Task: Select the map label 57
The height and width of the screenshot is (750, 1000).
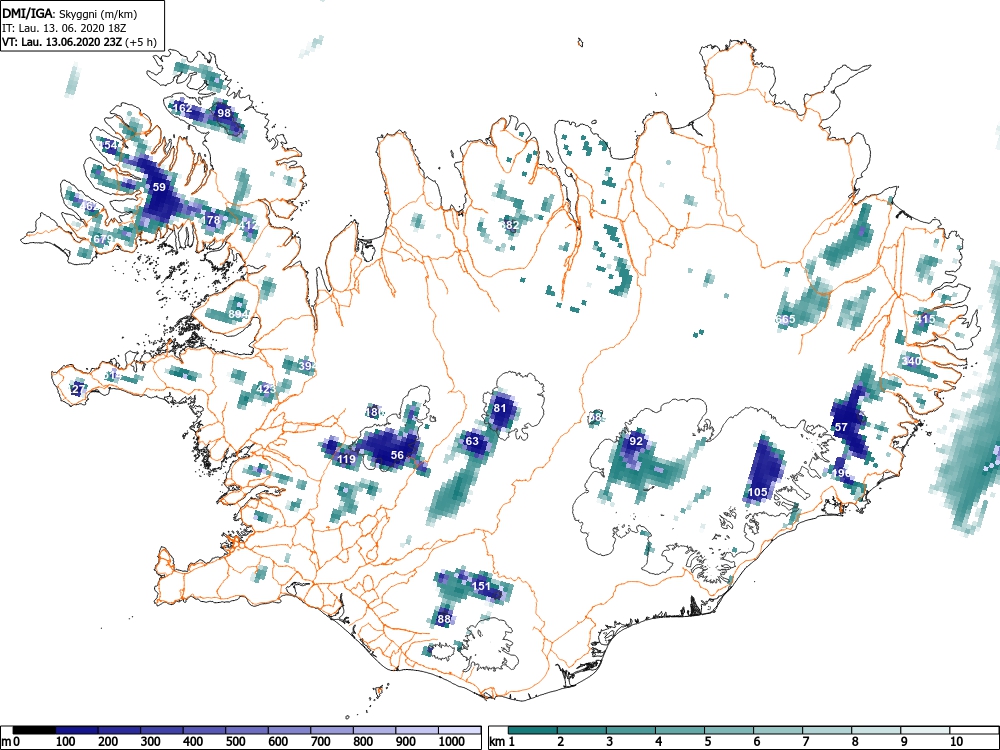Action: (841, 427)
